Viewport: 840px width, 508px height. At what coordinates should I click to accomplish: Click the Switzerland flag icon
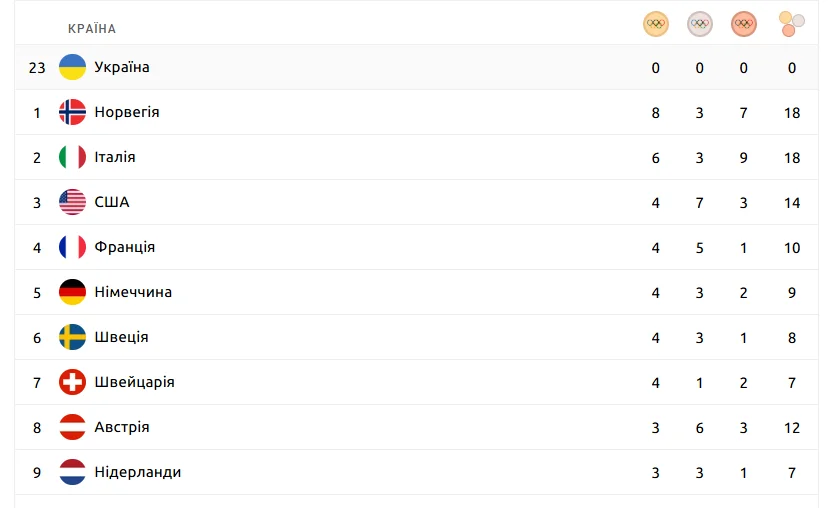pyautogui.click(x=72, y=382)
